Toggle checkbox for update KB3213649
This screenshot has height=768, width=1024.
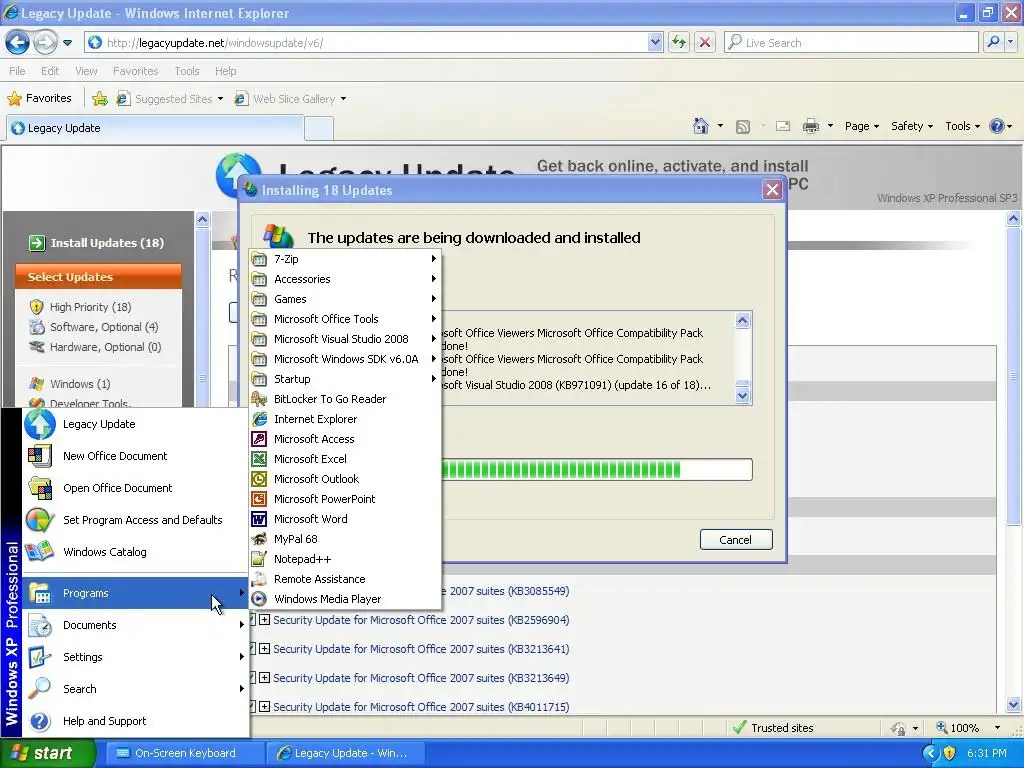pyautogui.click(x=251, y=678)
